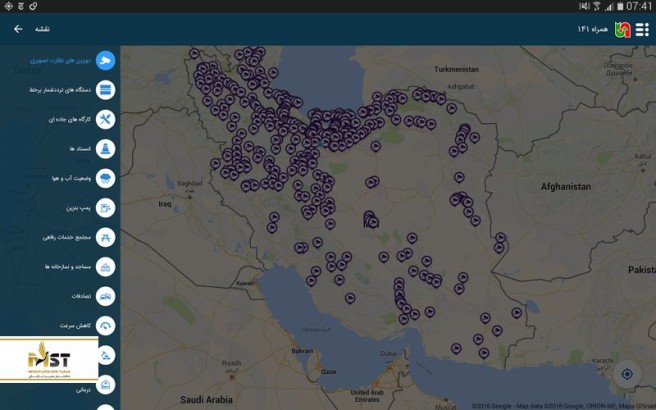Tap the cellular signal bars icon

click(x=610, y=6)
